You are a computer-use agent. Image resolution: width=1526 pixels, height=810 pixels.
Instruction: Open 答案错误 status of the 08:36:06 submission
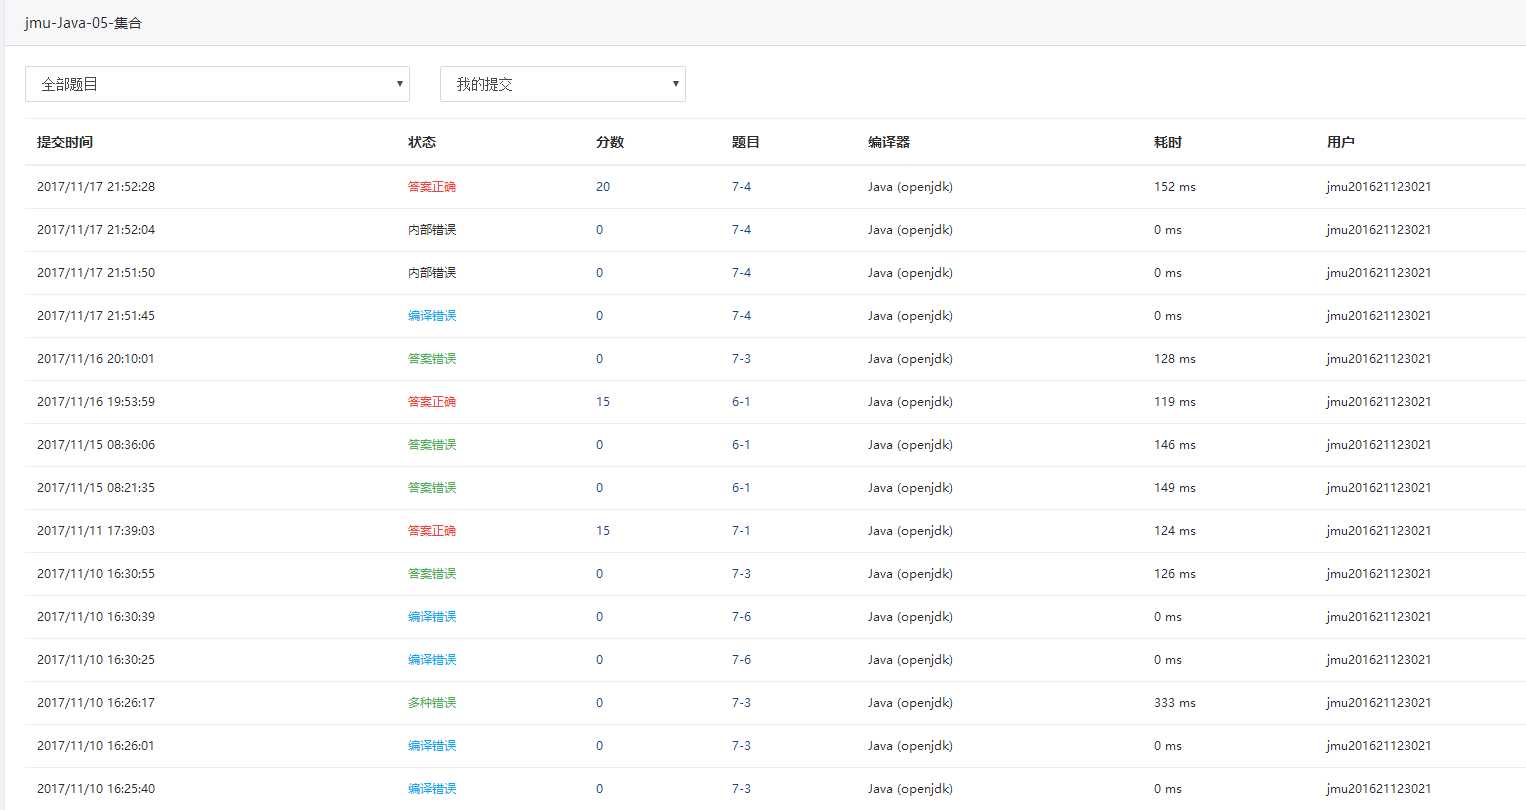click(432, 445)
